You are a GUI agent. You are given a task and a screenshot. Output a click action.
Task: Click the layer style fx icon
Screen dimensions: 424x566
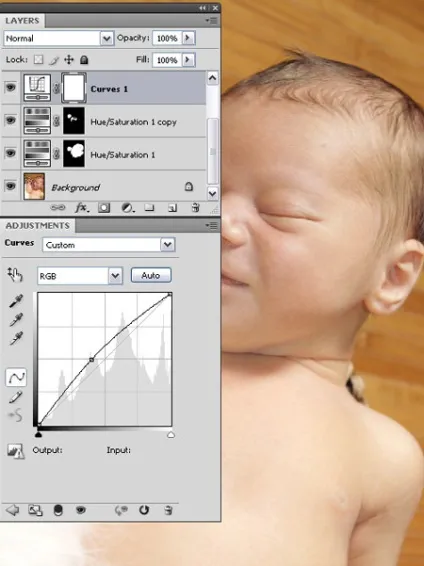coord(82,208)
